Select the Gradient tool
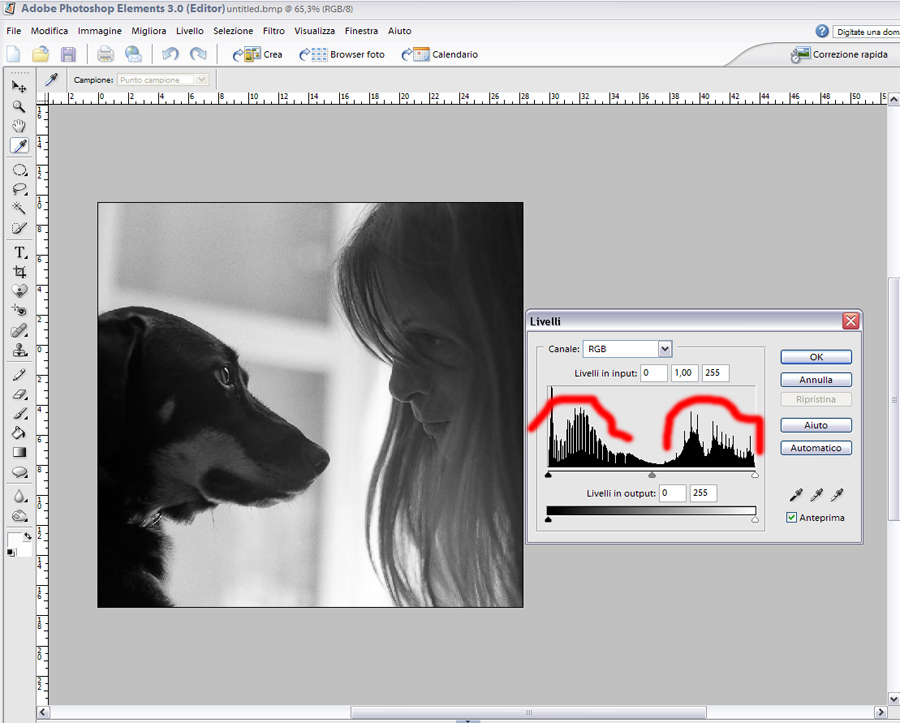 pyautogui.click(x=19, y=452)
